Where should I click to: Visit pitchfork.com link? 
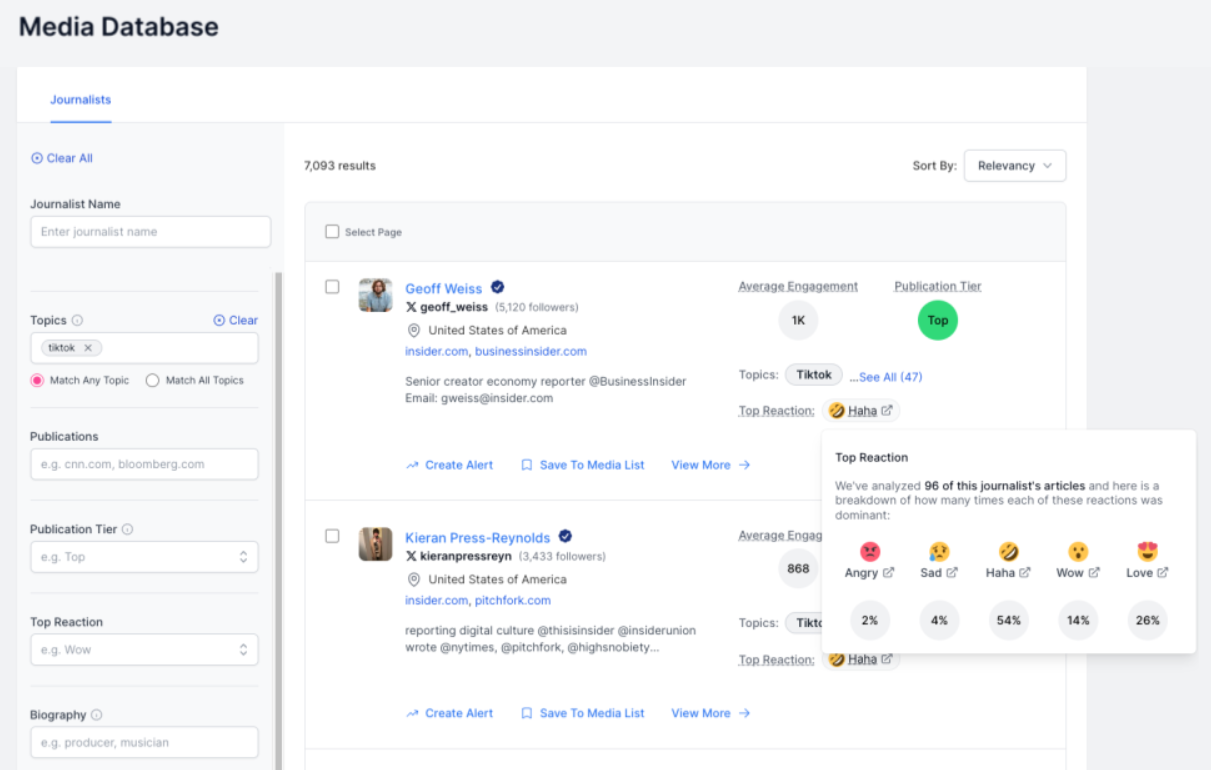click(x=513, y=600)
